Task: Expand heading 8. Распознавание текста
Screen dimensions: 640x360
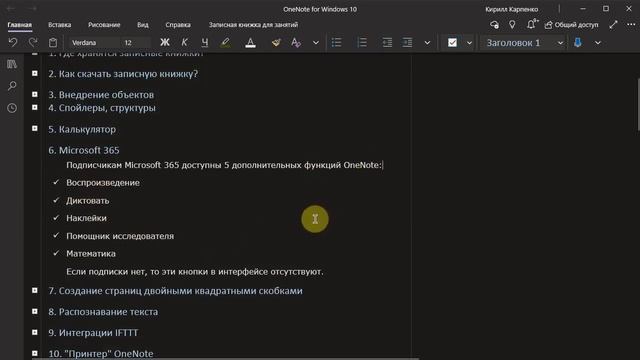Action: click(35, 311)
